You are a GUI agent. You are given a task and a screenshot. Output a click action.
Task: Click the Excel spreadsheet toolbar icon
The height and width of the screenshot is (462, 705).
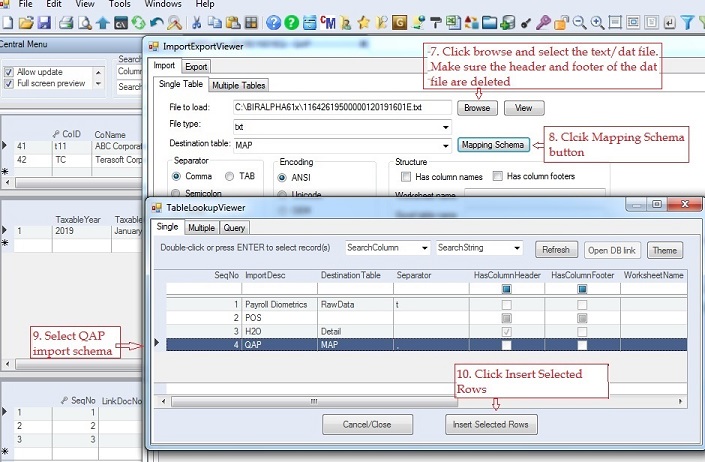coord(453,22)
